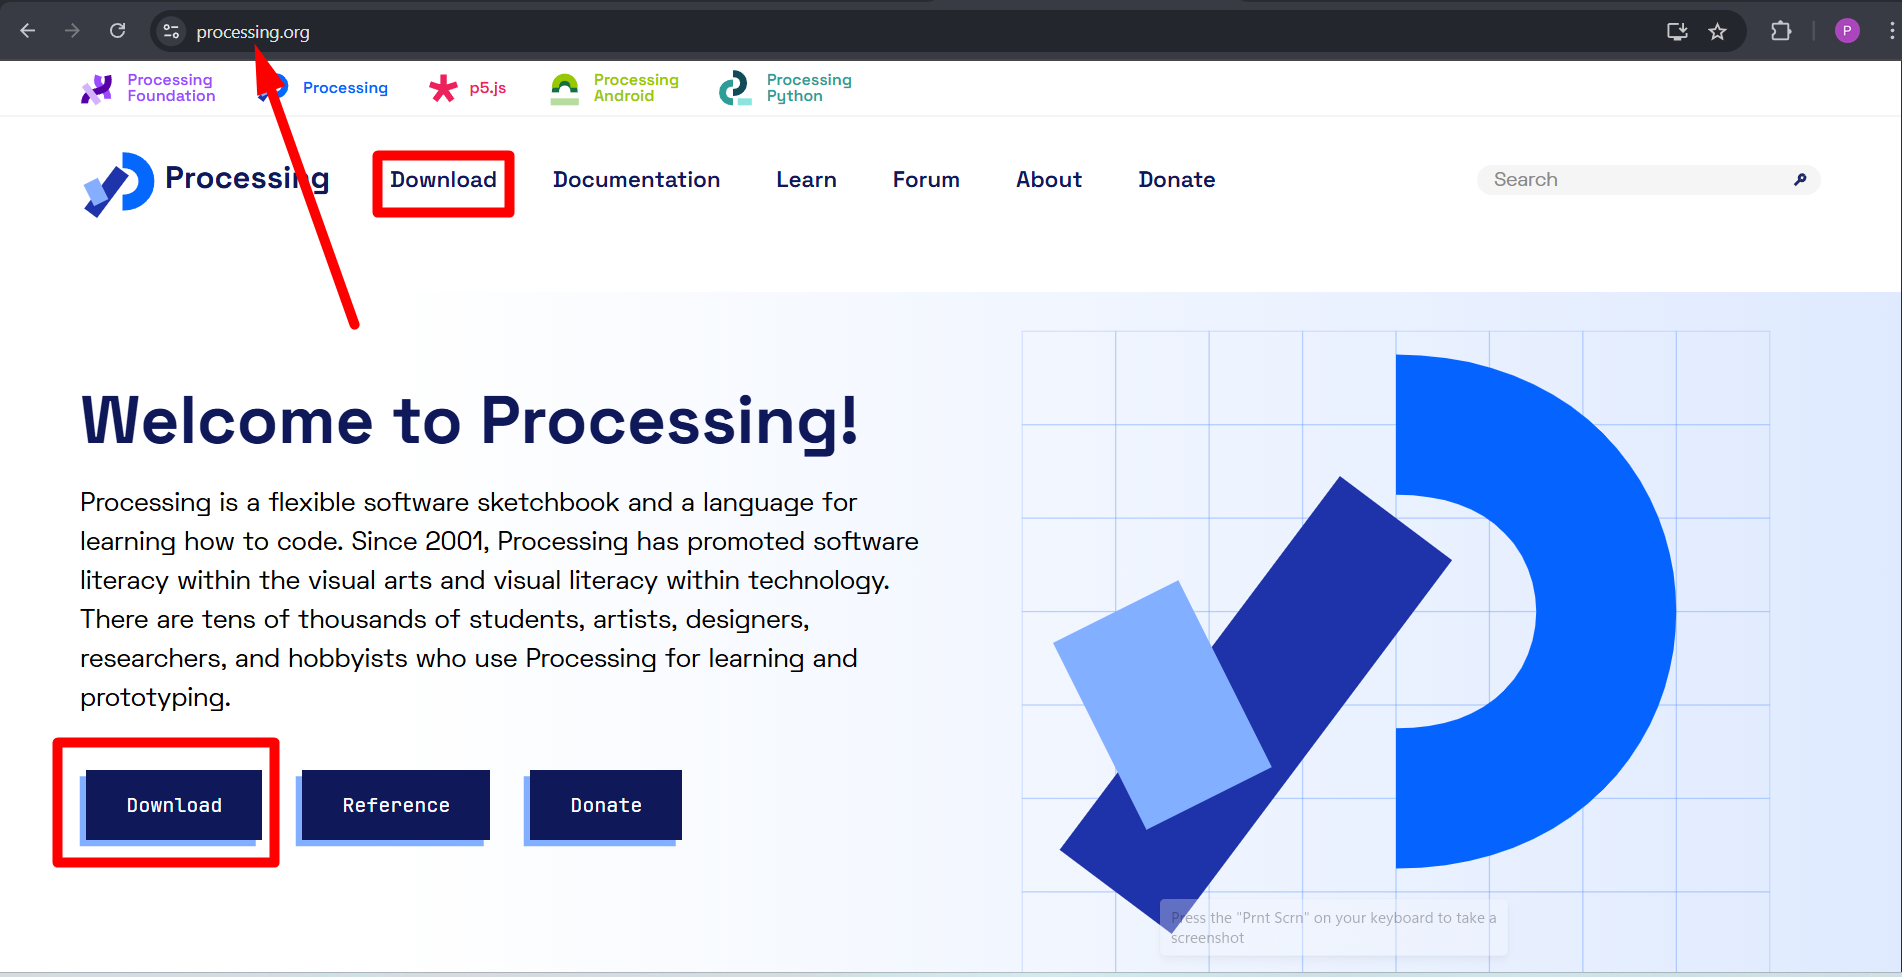
Task: Click the install app icon in address bar
Action: (x=1677, y=32)
